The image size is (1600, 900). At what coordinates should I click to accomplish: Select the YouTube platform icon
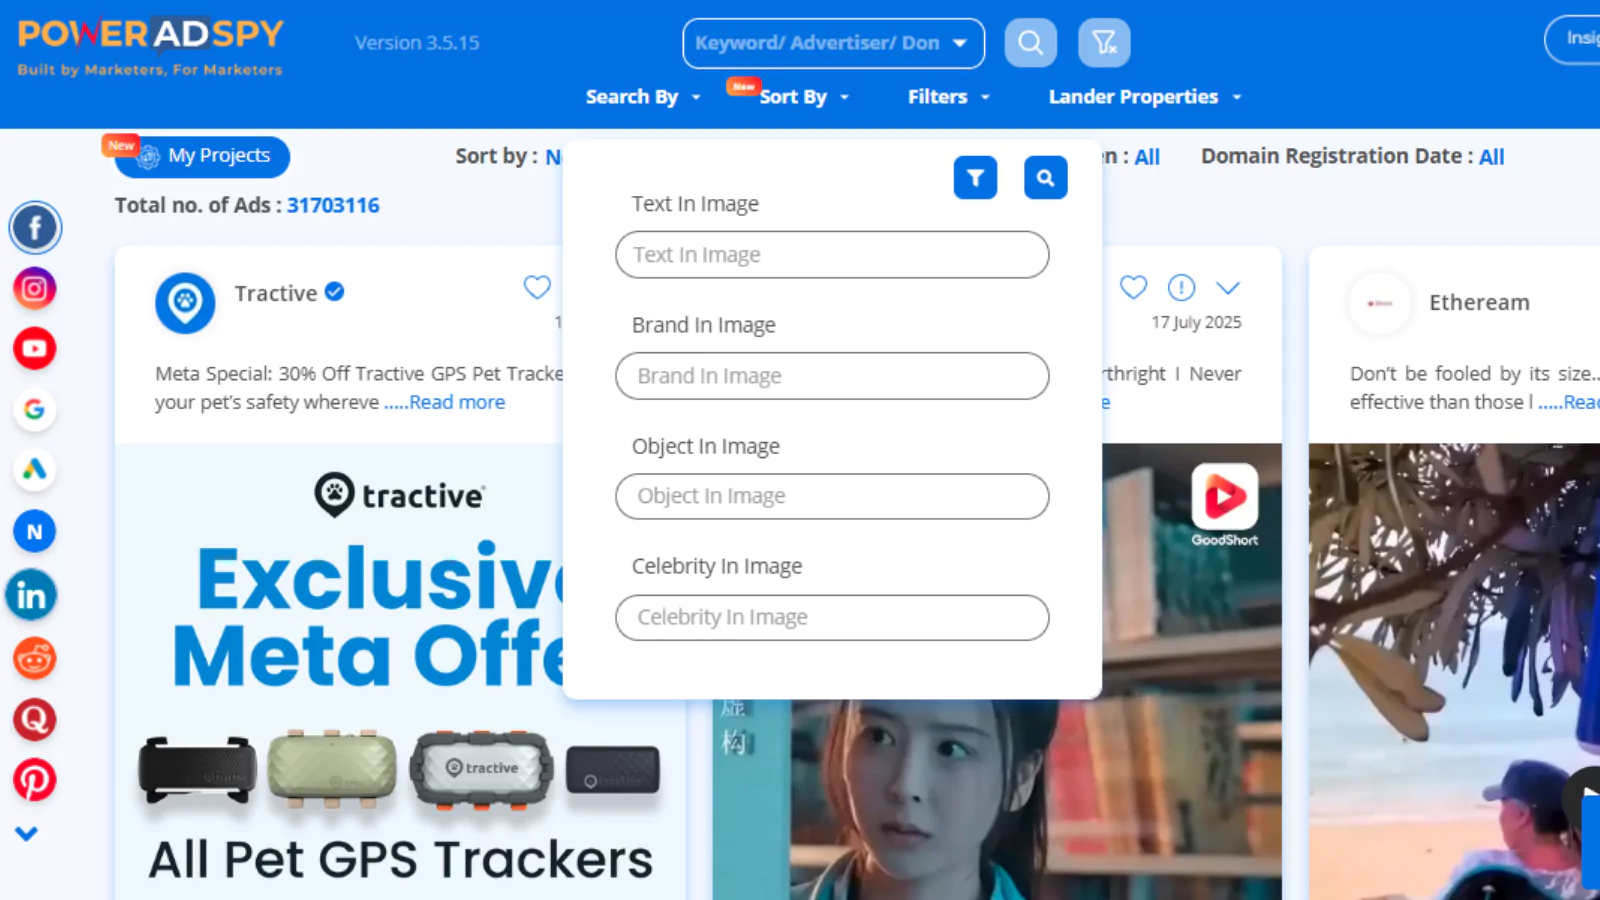coord(35,349)
